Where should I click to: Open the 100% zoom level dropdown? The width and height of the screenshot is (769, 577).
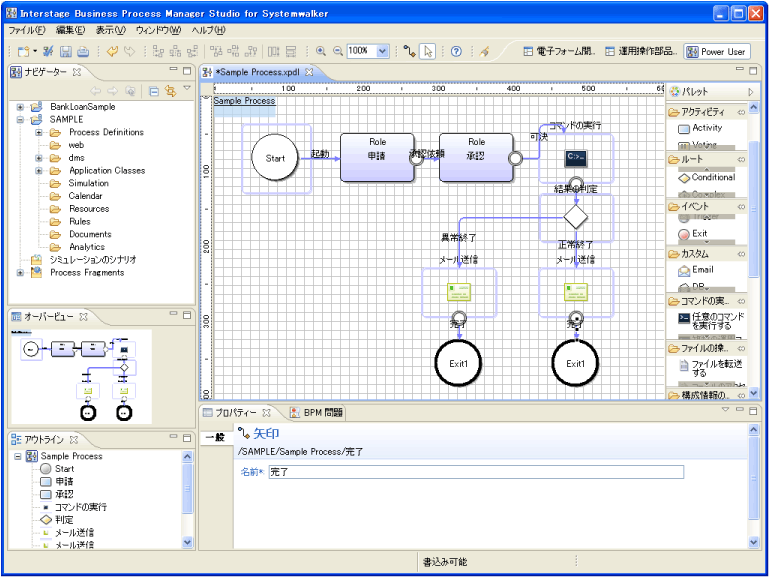pyautogui.click(x=383, y=51)
